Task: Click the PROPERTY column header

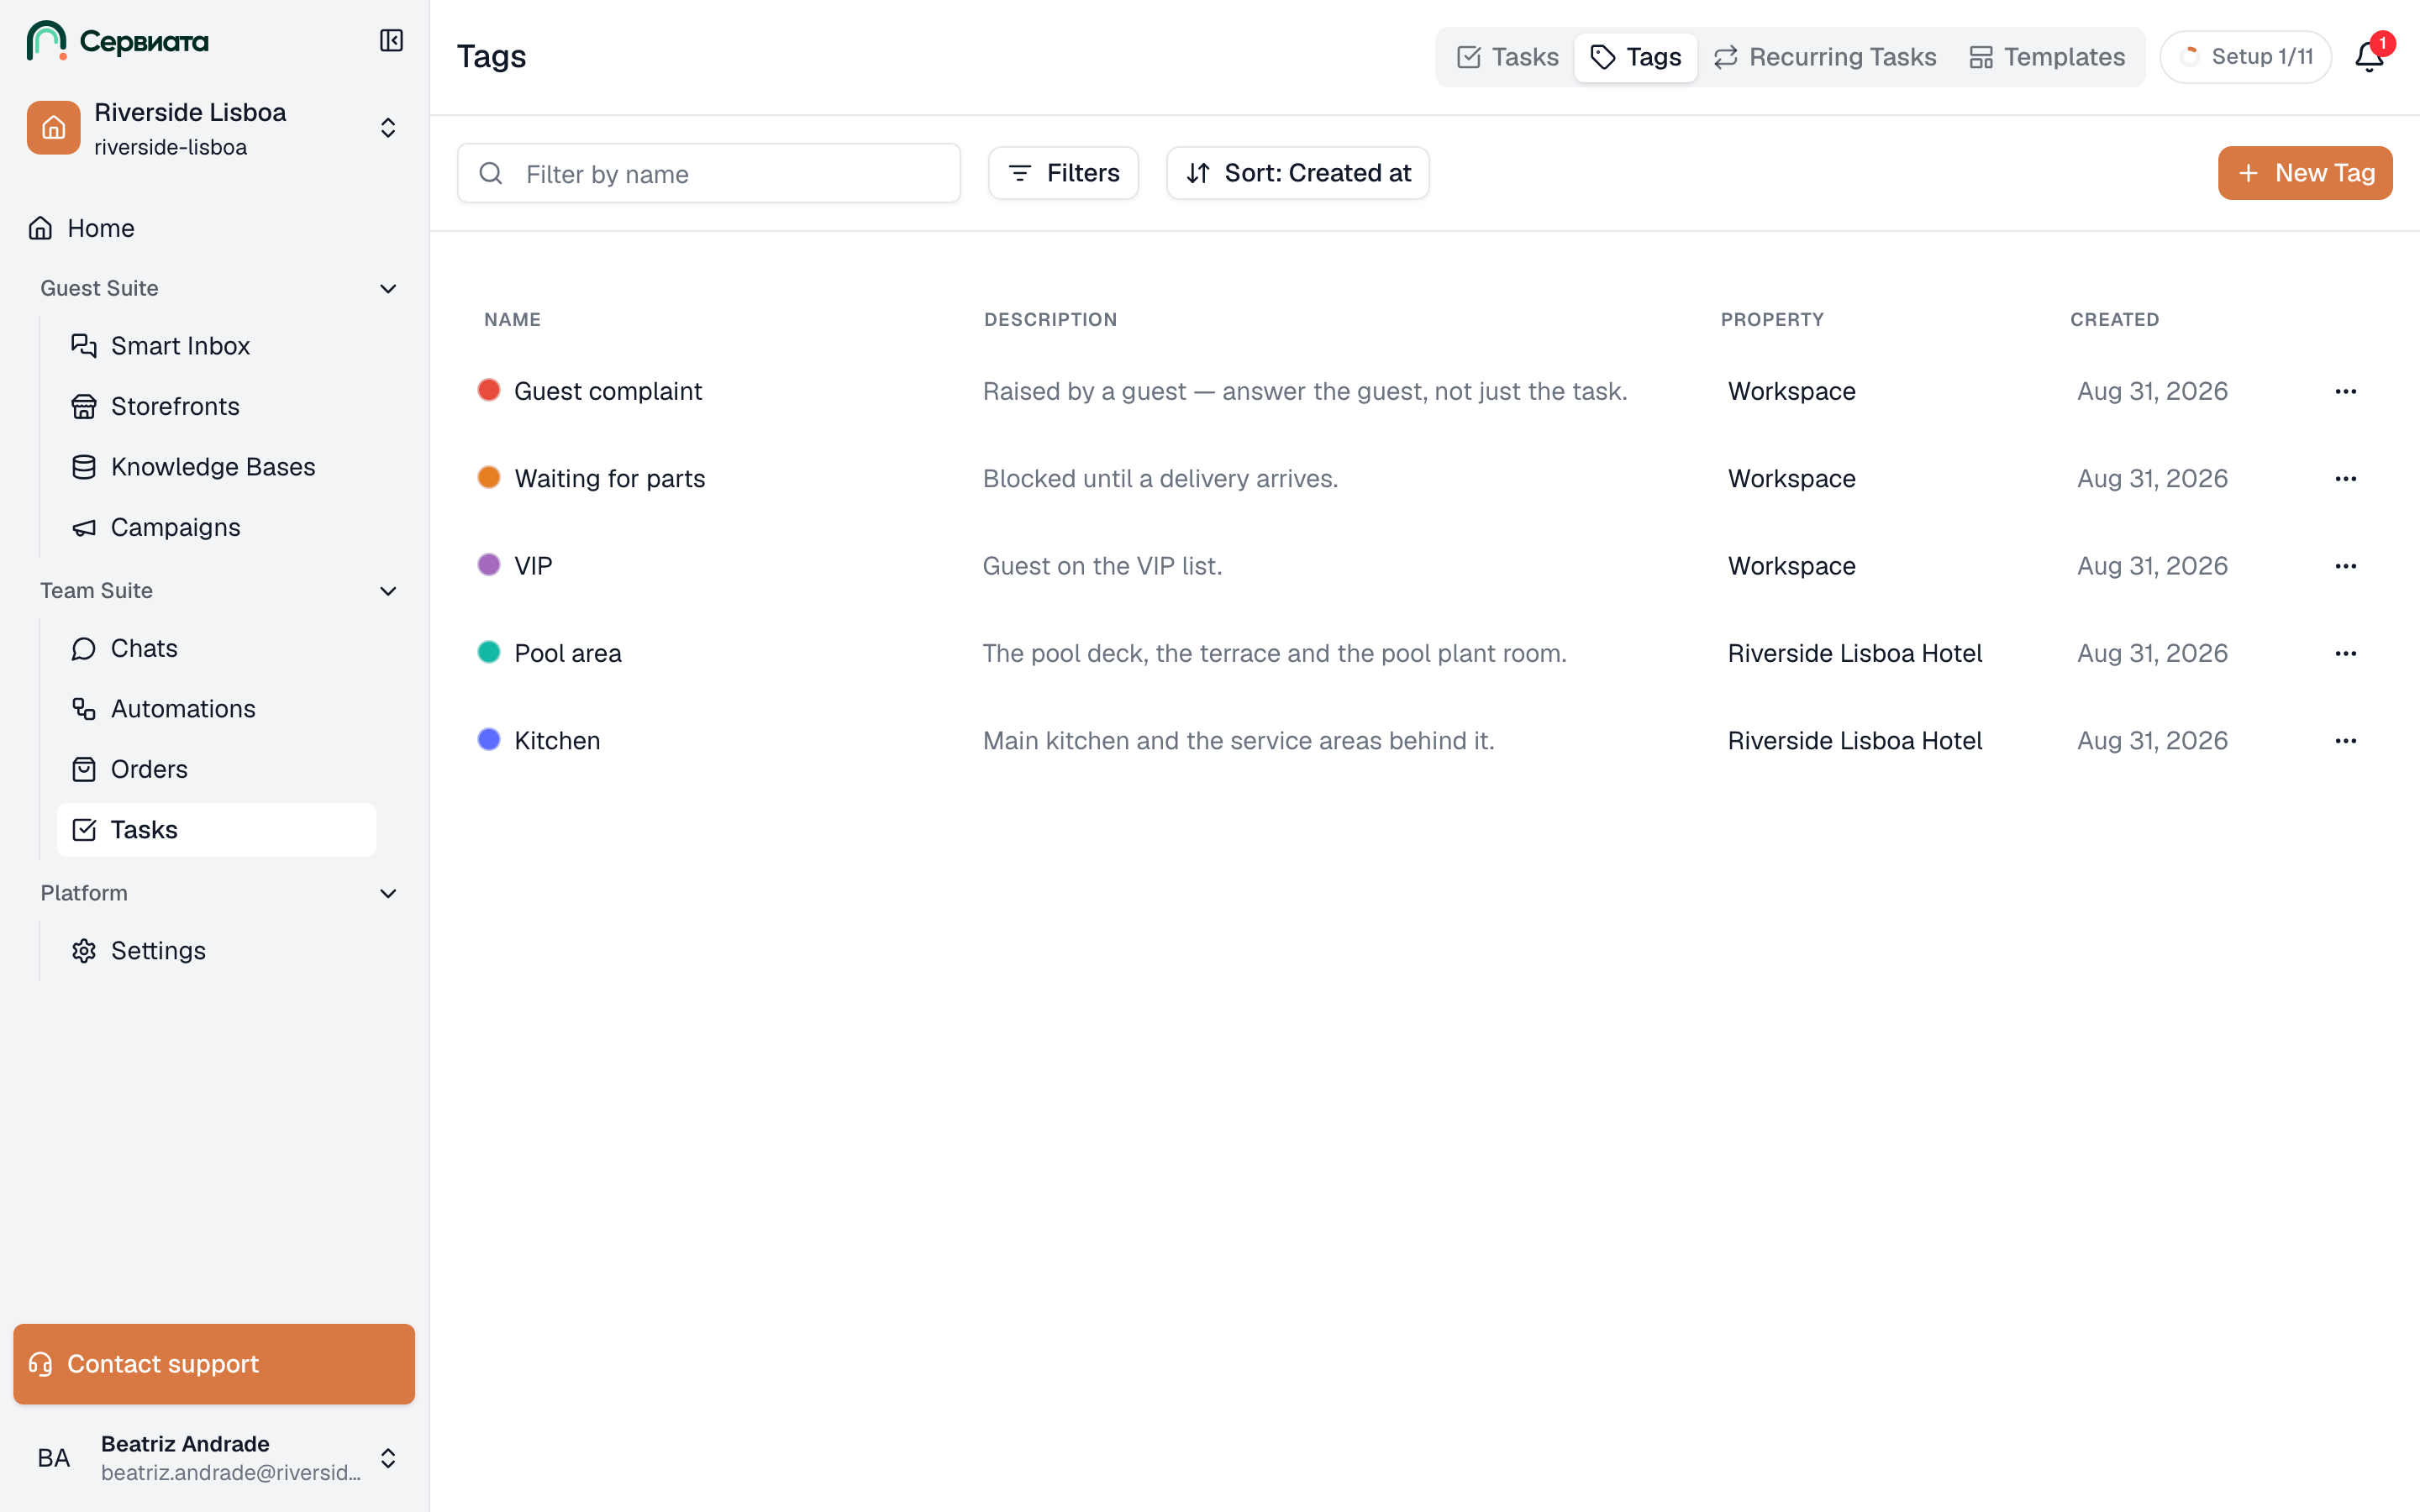Action: point(1772,319)
